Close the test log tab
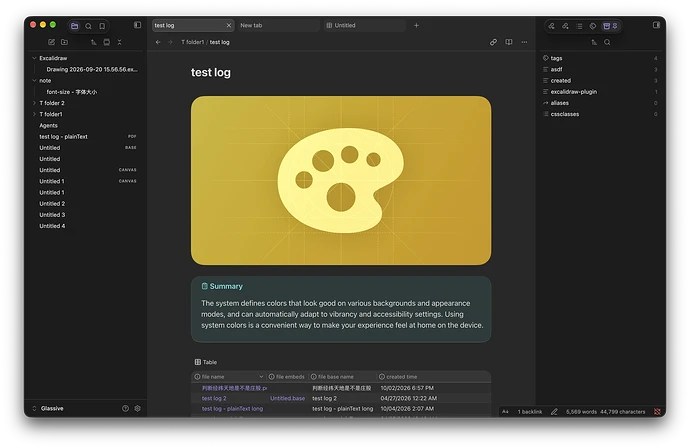 pos(229,26)
